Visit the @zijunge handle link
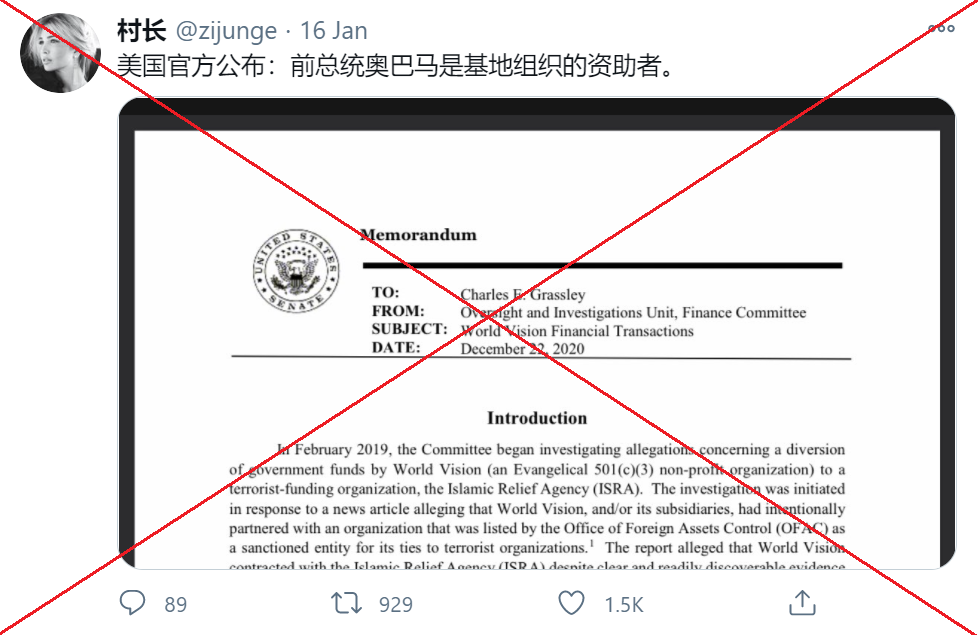Screen dimensions: 978x635 pyautogui.click(x=226, y=31)
